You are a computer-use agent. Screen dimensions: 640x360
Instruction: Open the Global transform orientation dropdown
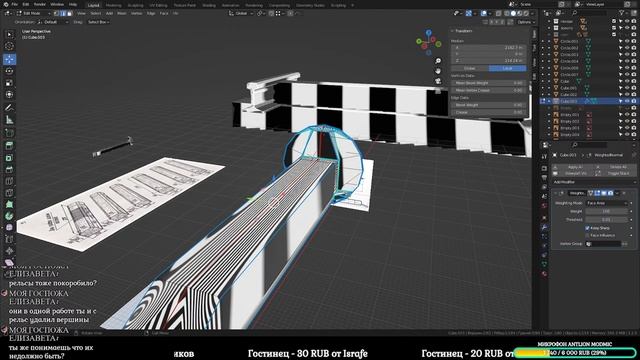click(241, 13)
